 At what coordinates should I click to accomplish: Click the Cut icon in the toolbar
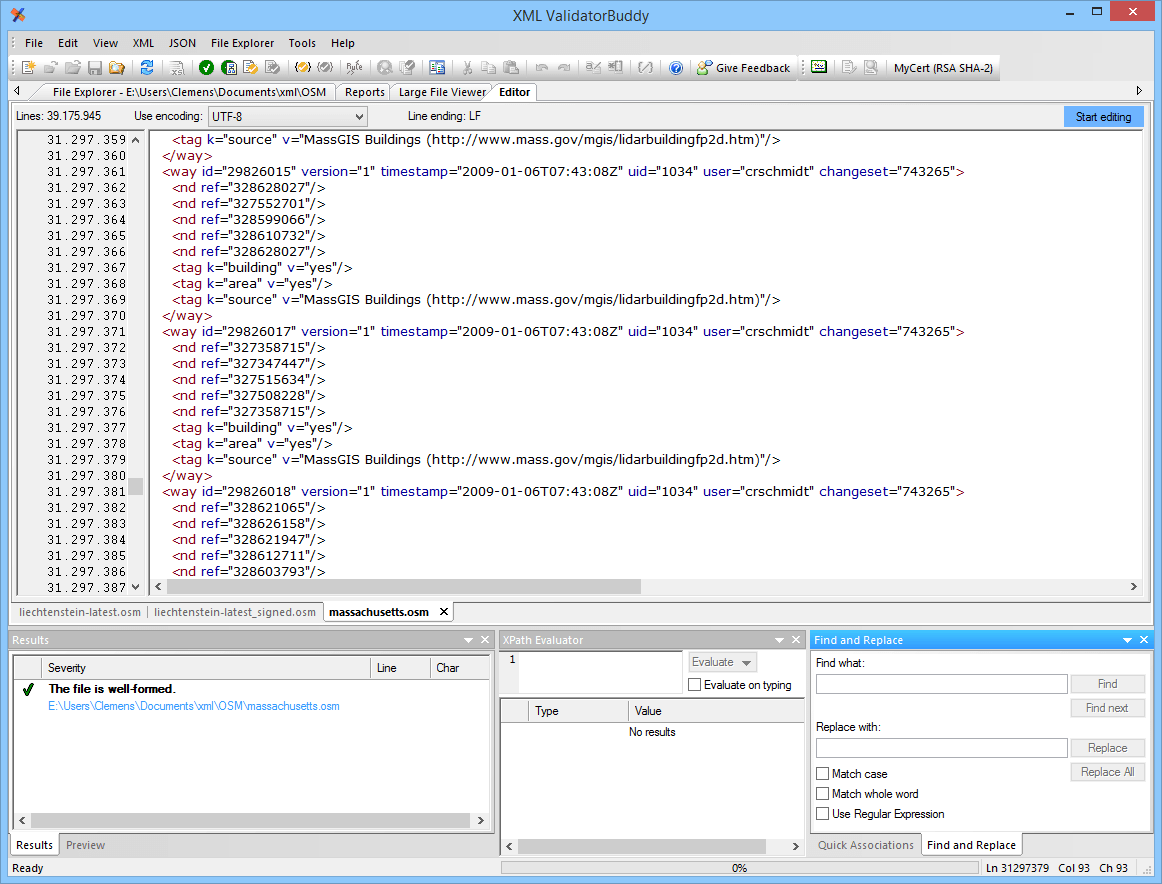(x=466, y=68)
